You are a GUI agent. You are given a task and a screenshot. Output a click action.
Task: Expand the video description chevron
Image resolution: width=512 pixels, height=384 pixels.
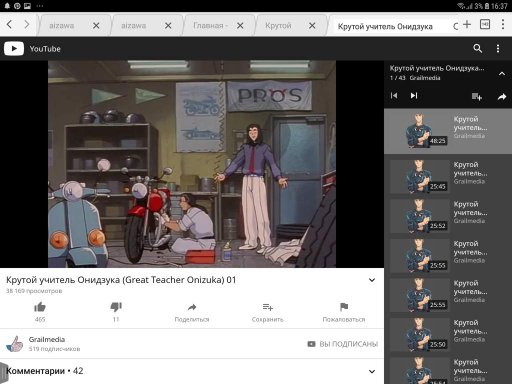click(372, 280)
